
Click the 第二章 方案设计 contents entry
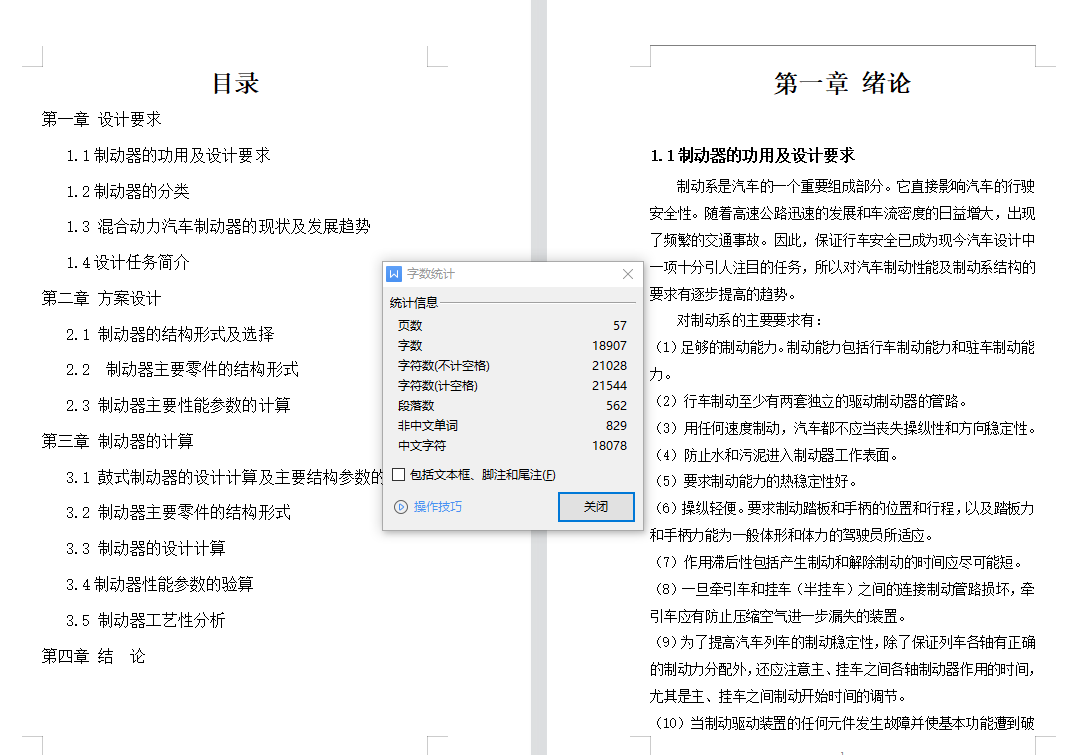tap(101, 298)
